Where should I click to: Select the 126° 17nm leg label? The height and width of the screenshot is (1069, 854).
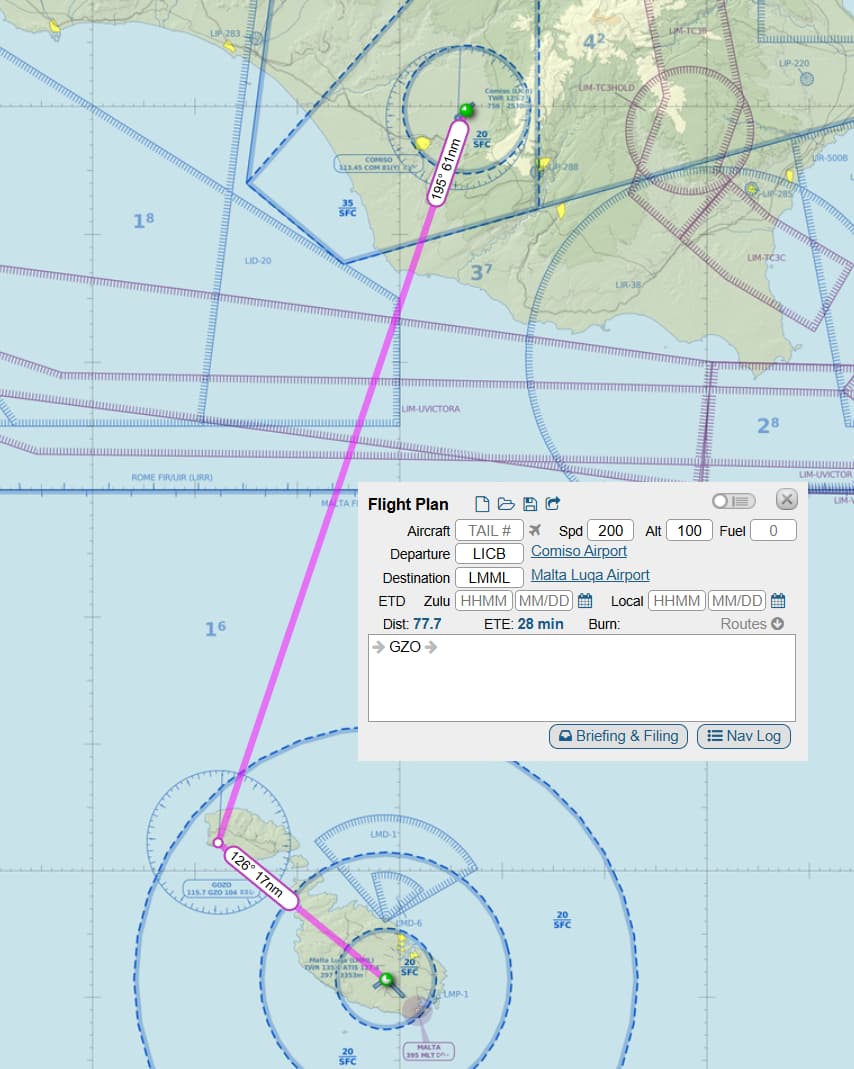click(260, 878)
